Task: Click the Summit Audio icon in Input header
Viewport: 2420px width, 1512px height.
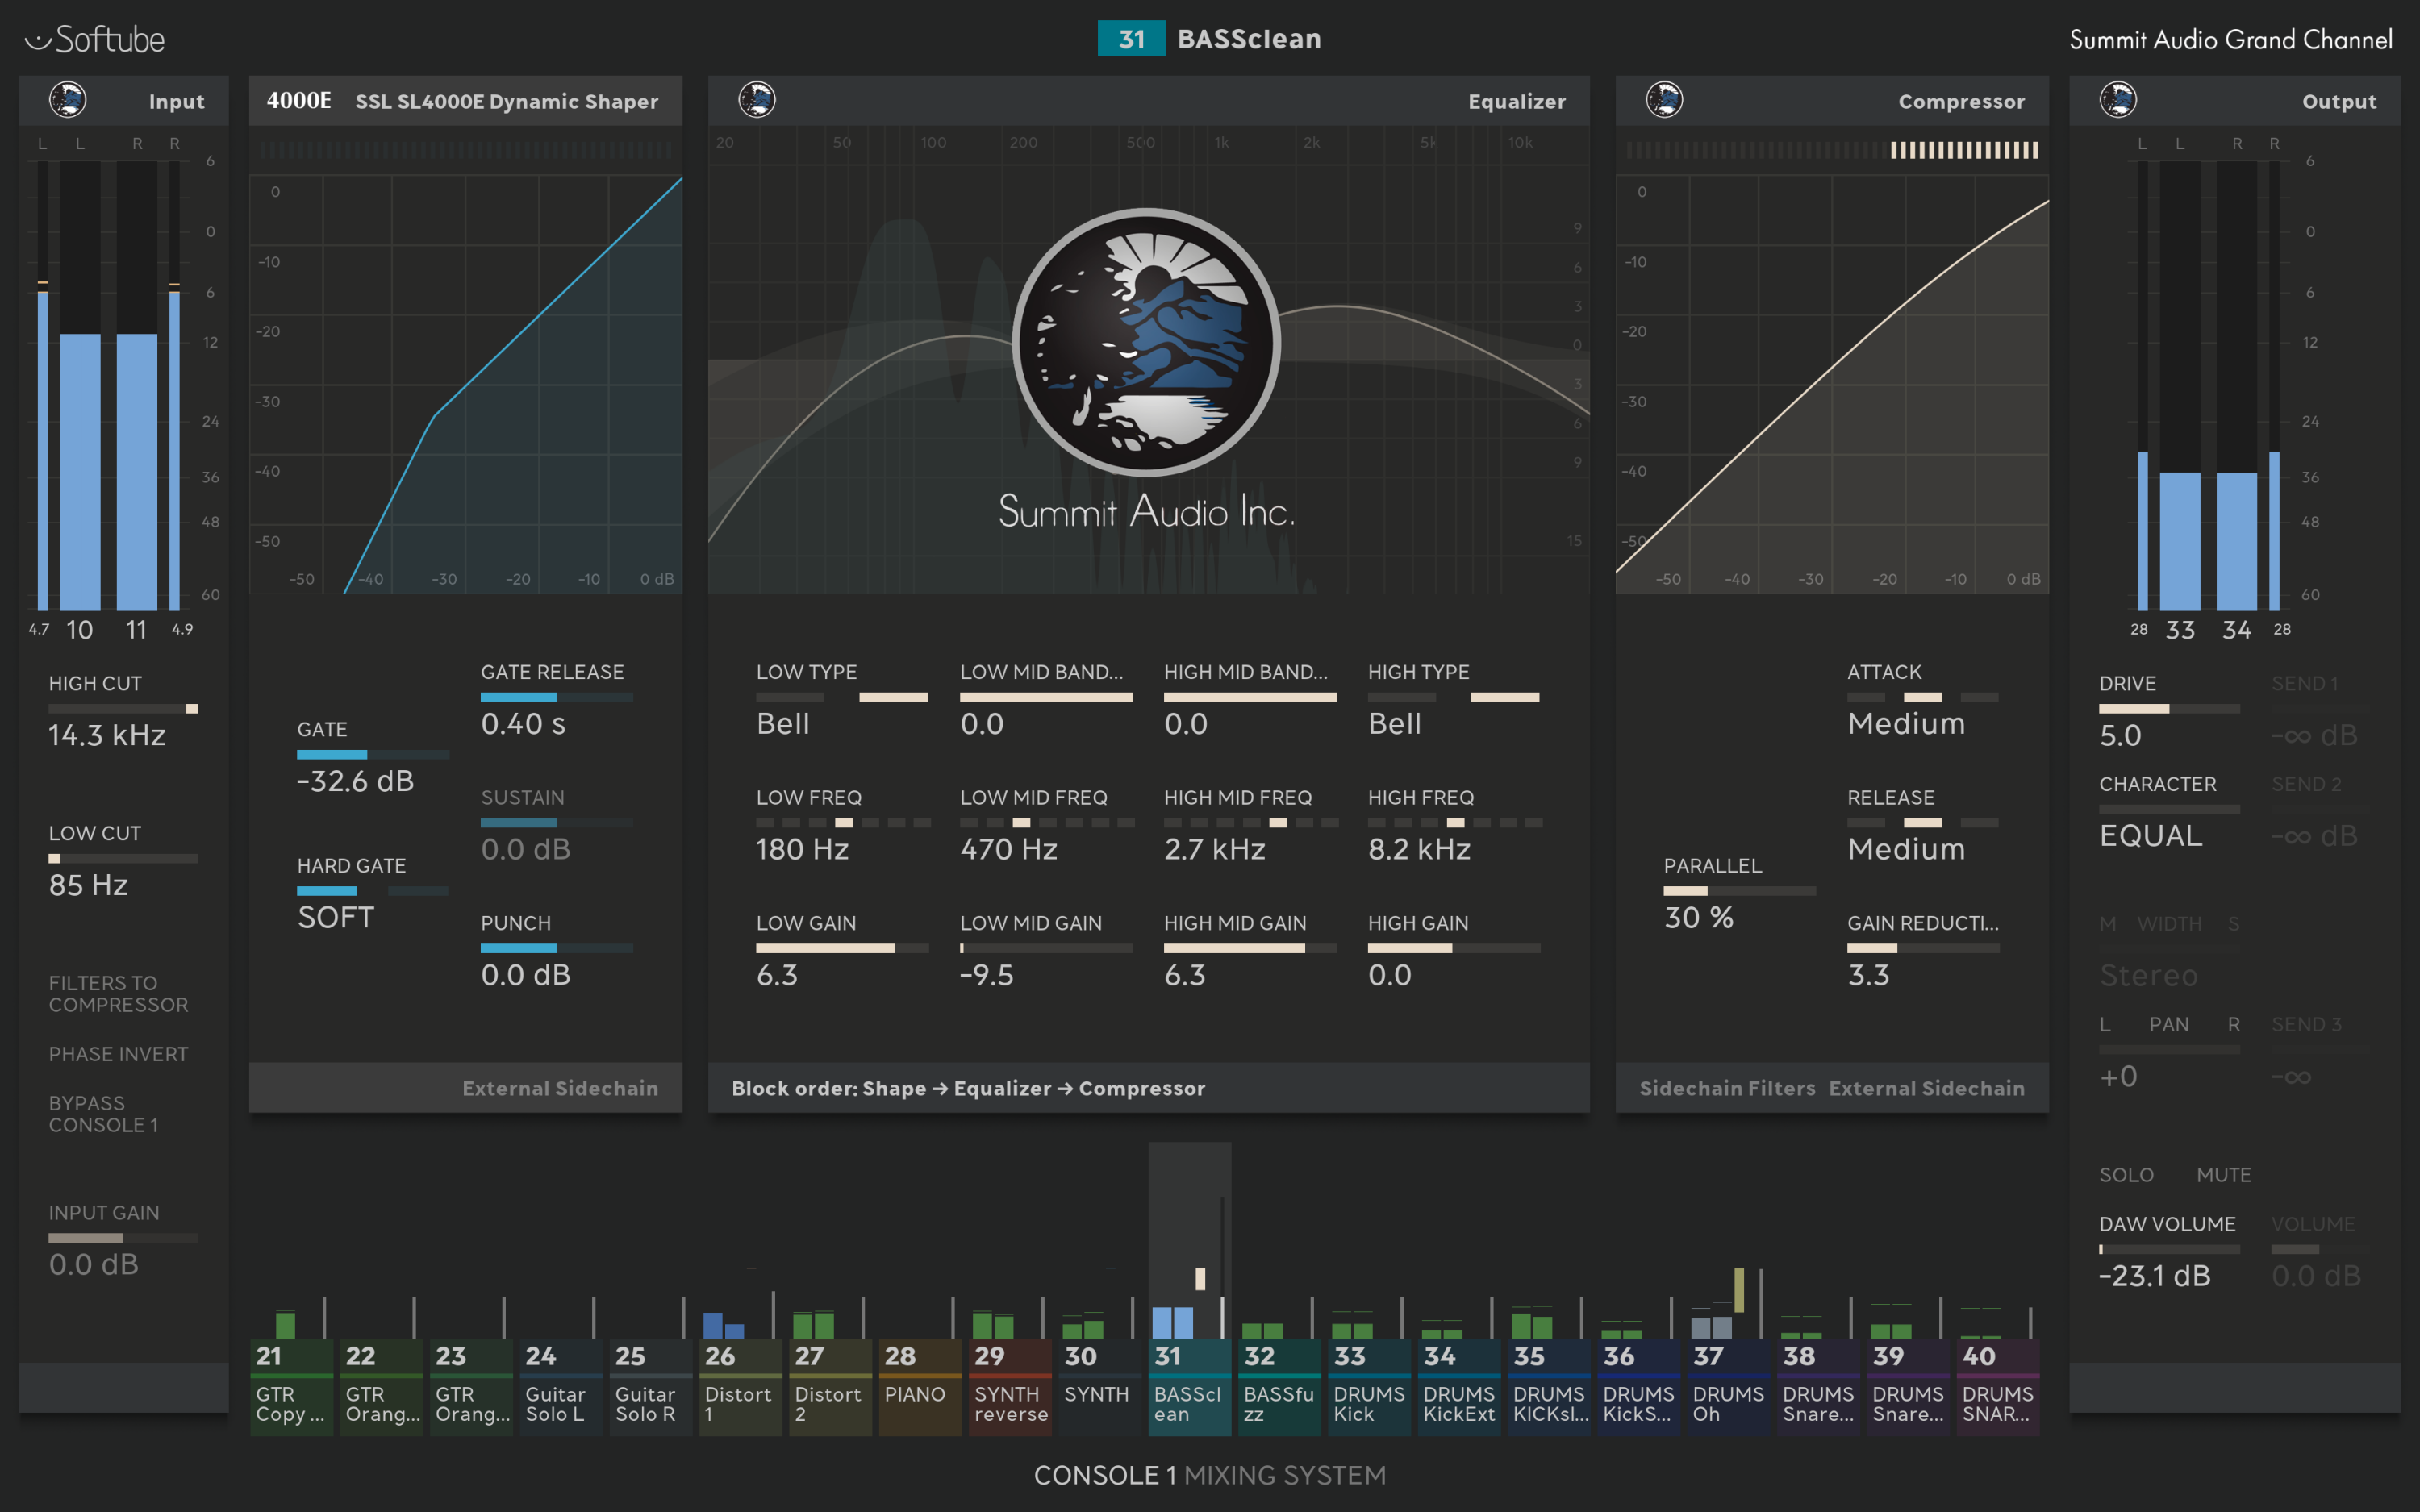Action: [x=68, y=100]
